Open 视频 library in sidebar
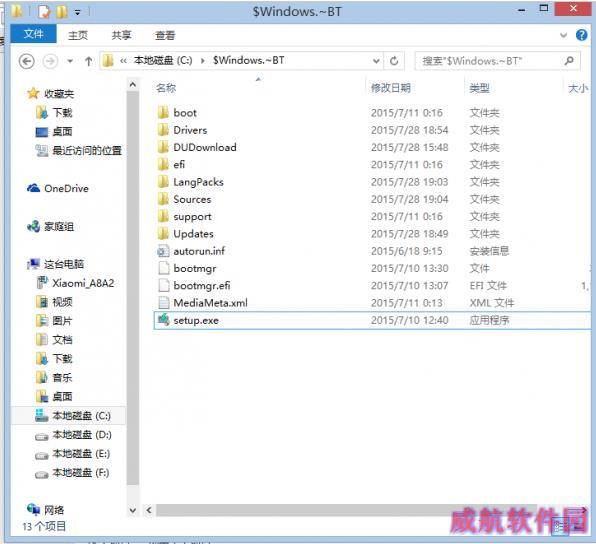596x544 pixels. [x=62, y=302]
